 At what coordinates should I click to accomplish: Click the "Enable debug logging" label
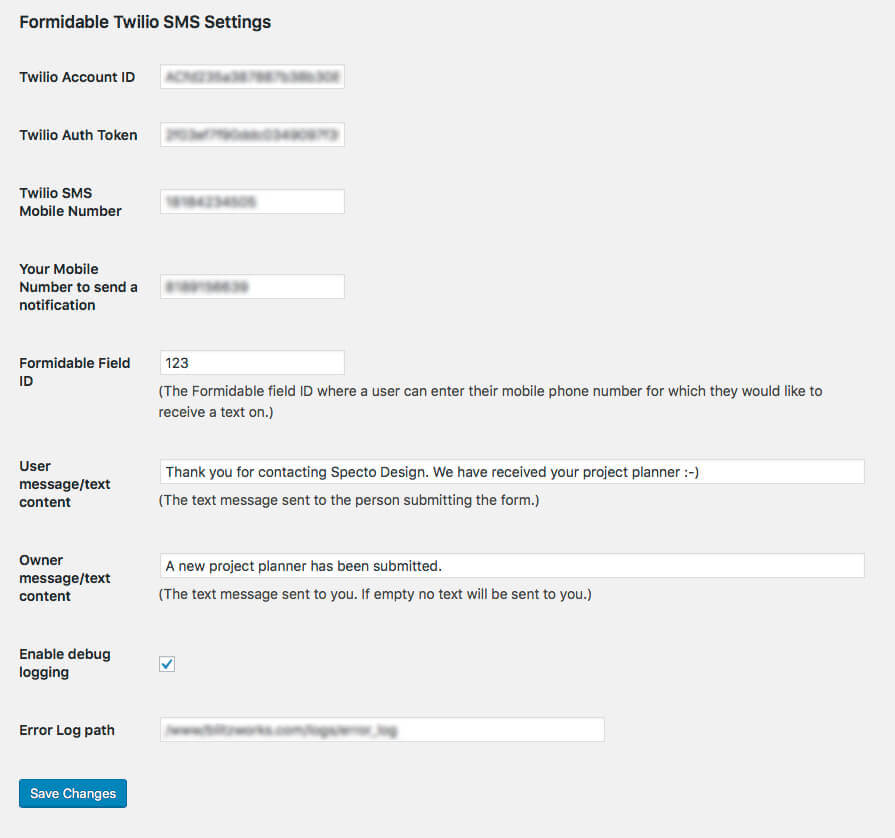point(64,663)
